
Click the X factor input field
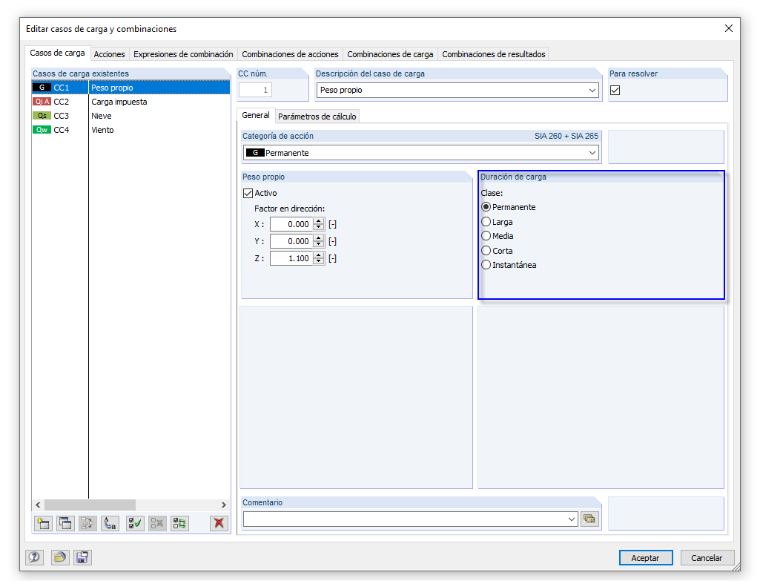[292, 224]
